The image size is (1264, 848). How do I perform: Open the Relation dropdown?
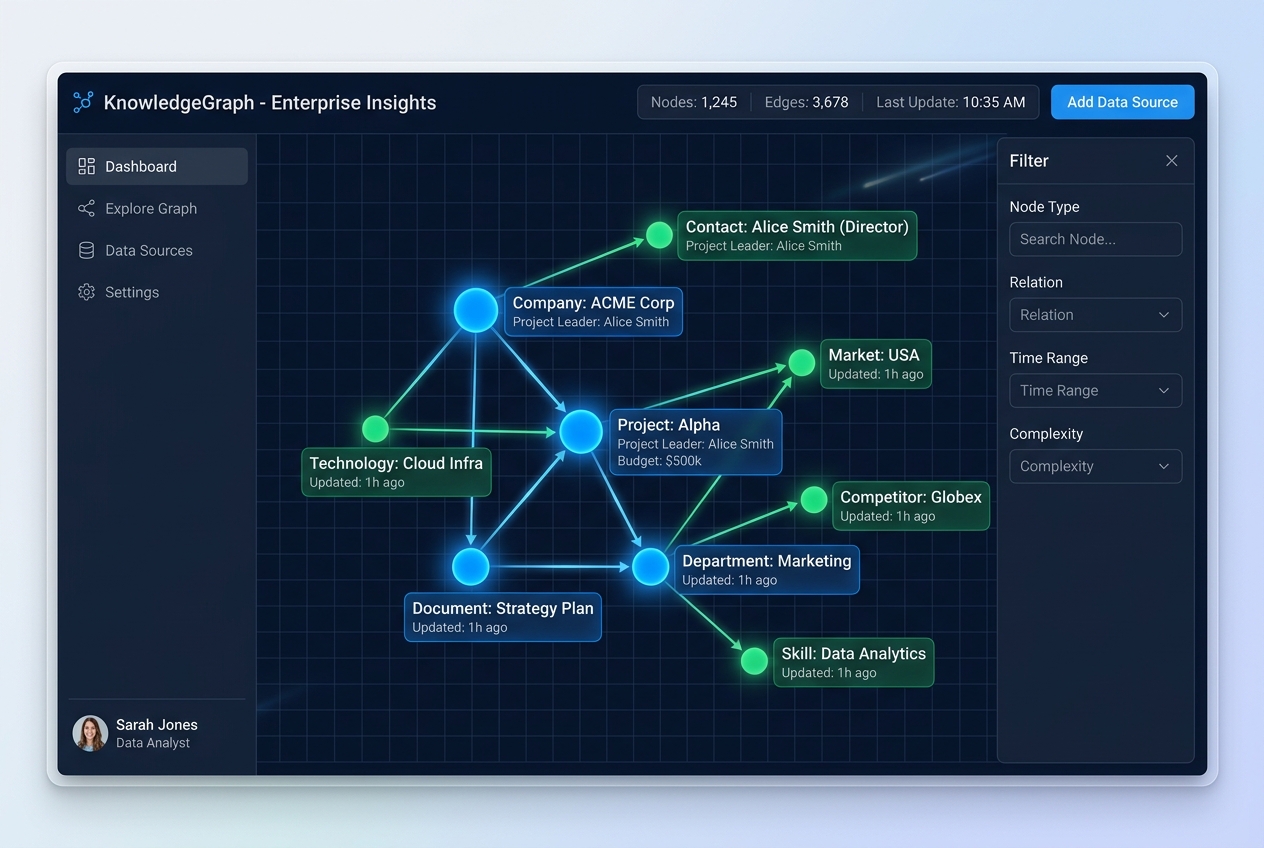tap(1096, 315)
